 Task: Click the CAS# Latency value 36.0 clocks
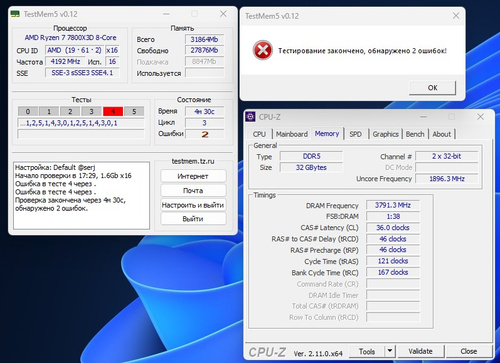tap(393, 228)
